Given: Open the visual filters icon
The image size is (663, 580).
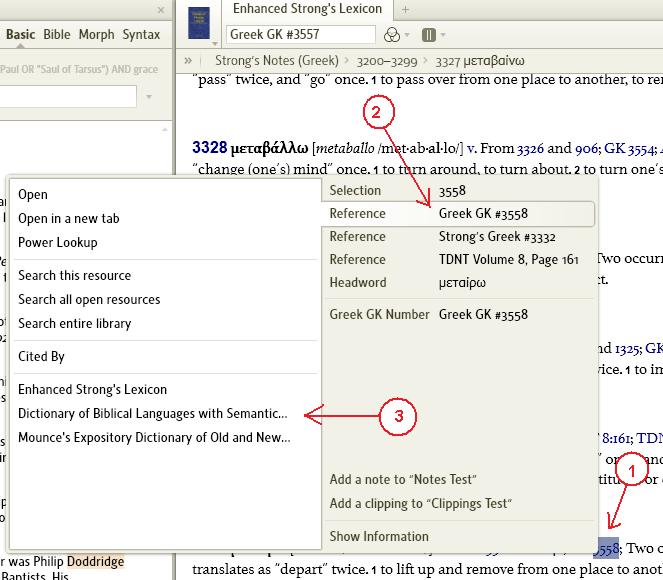Looking at the screenshot, I should [x=392, y=35].
